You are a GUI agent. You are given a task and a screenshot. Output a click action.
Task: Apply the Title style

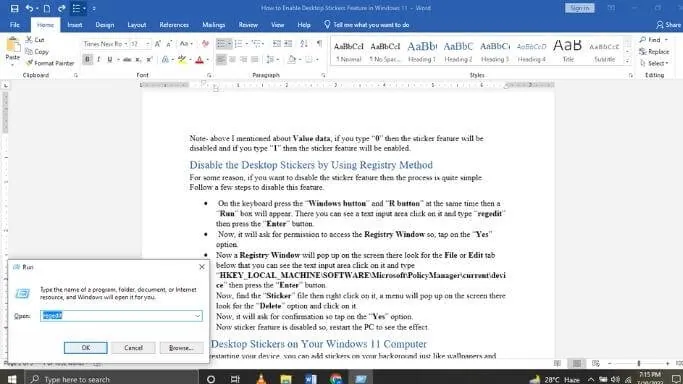[568, 51]
